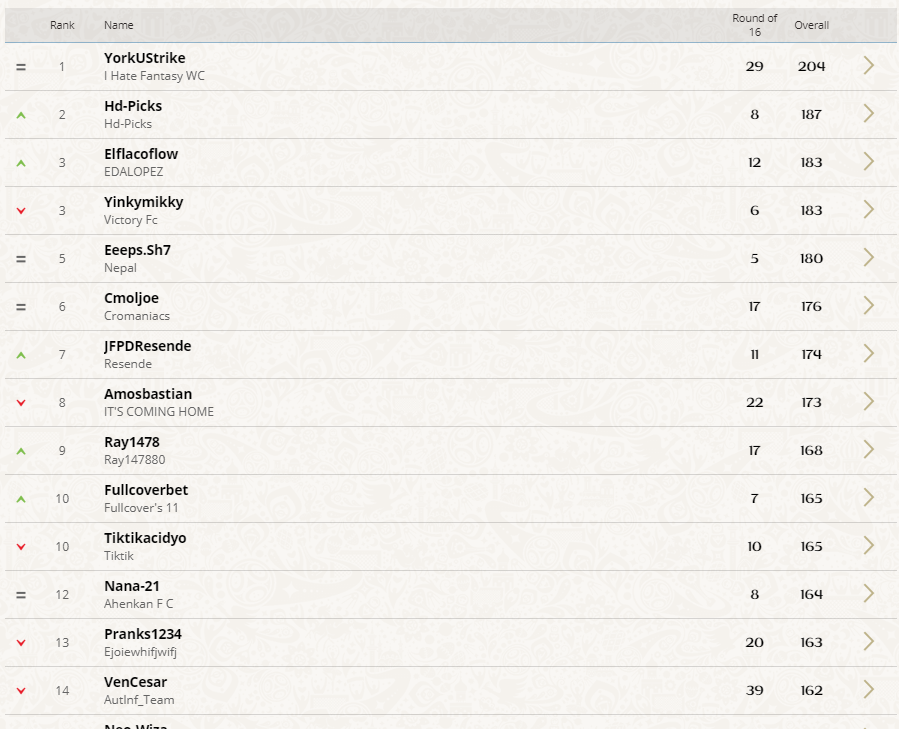Screen dimensions: 899x729
Task: Open Yinkymikky details with right arrow
Action: click(x=869, y=210)
